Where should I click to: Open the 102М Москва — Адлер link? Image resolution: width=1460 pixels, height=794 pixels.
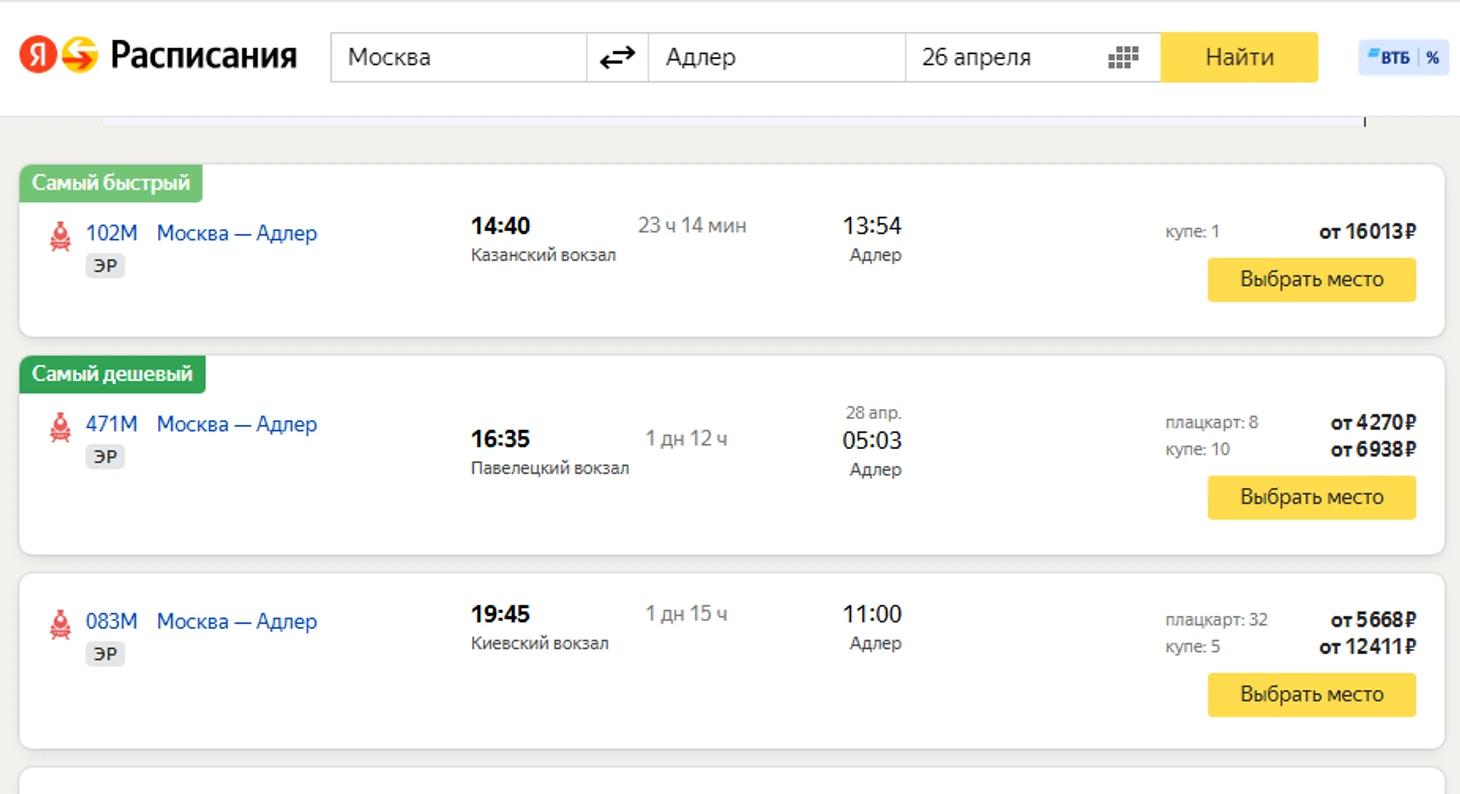[201, 233]
